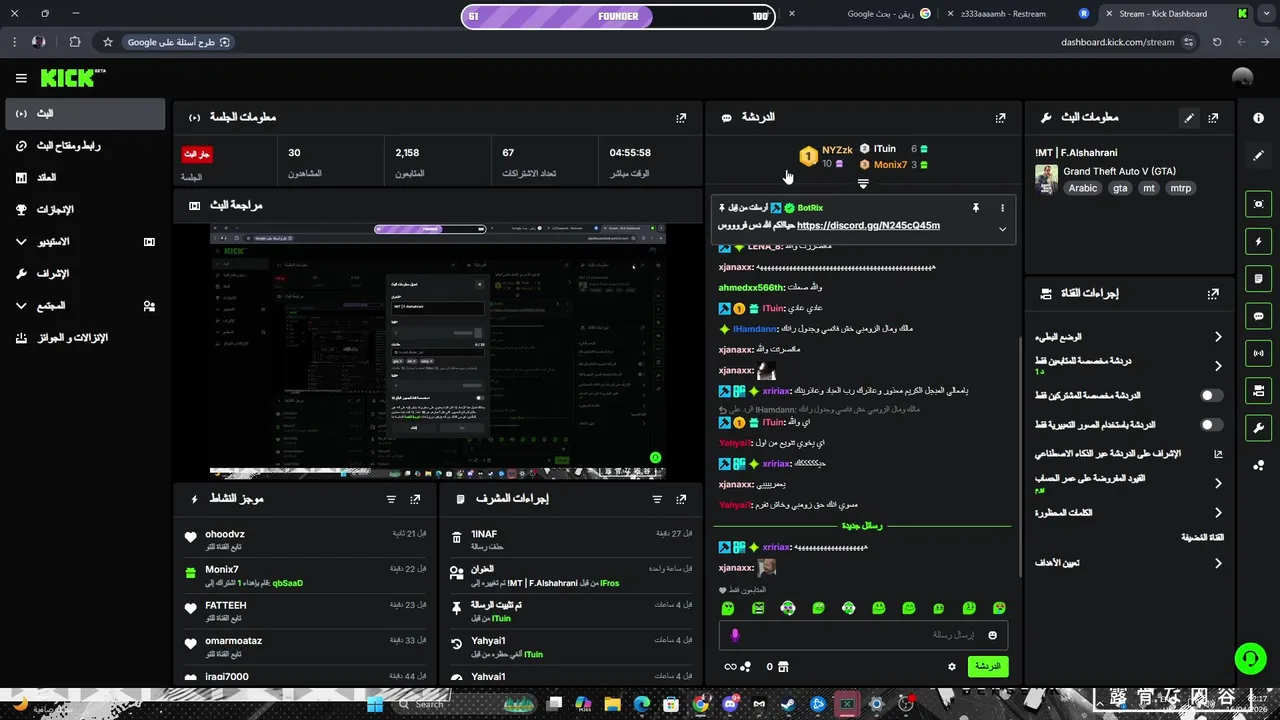Image resolution: width=1280 pixels, height=720 pixels.
Task: Filter موجز النشاط feed
Action: [391, 499]
